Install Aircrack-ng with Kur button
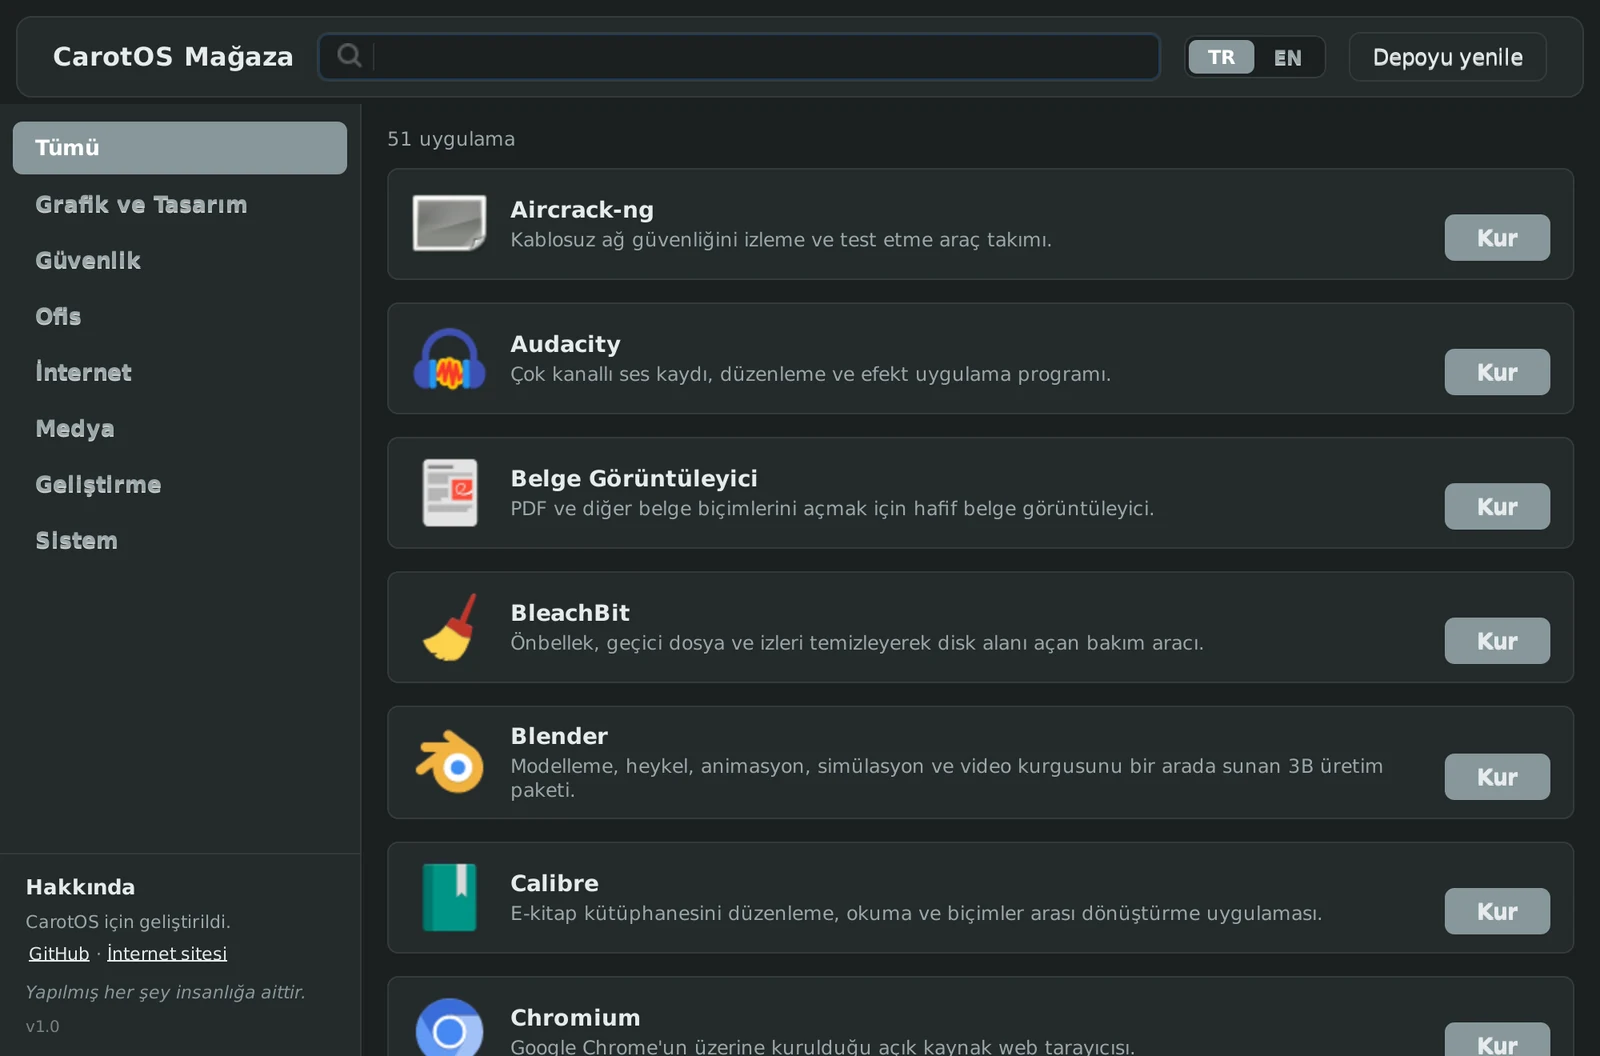 1497,237
